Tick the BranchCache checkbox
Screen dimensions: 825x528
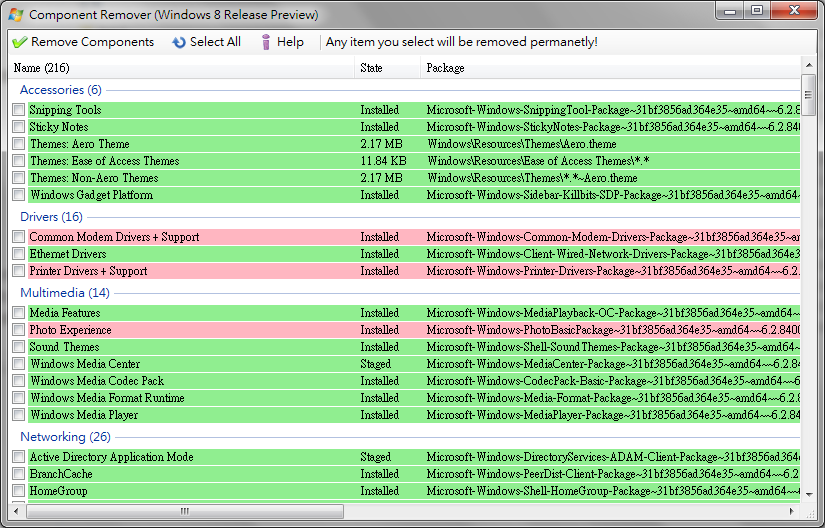click(19, 474)
